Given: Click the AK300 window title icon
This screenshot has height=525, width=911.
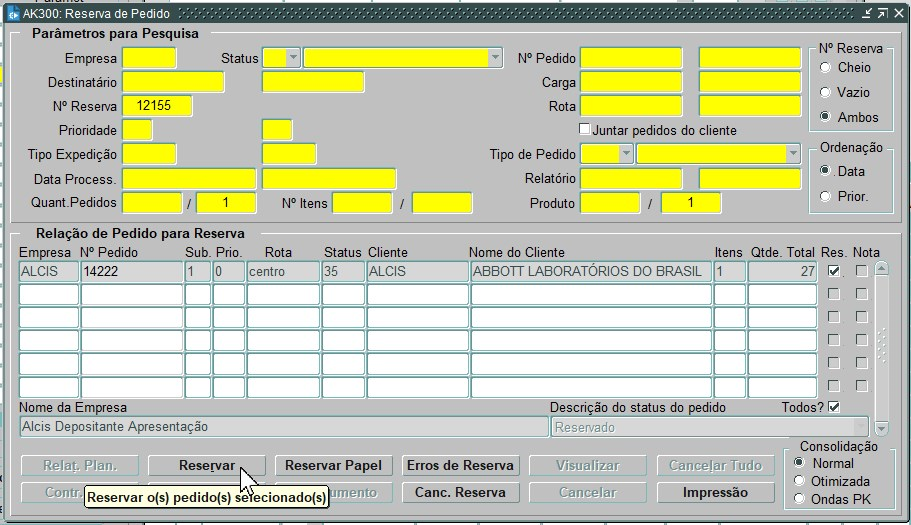Looking at the screenshot, I should click(x=13, y=14).
